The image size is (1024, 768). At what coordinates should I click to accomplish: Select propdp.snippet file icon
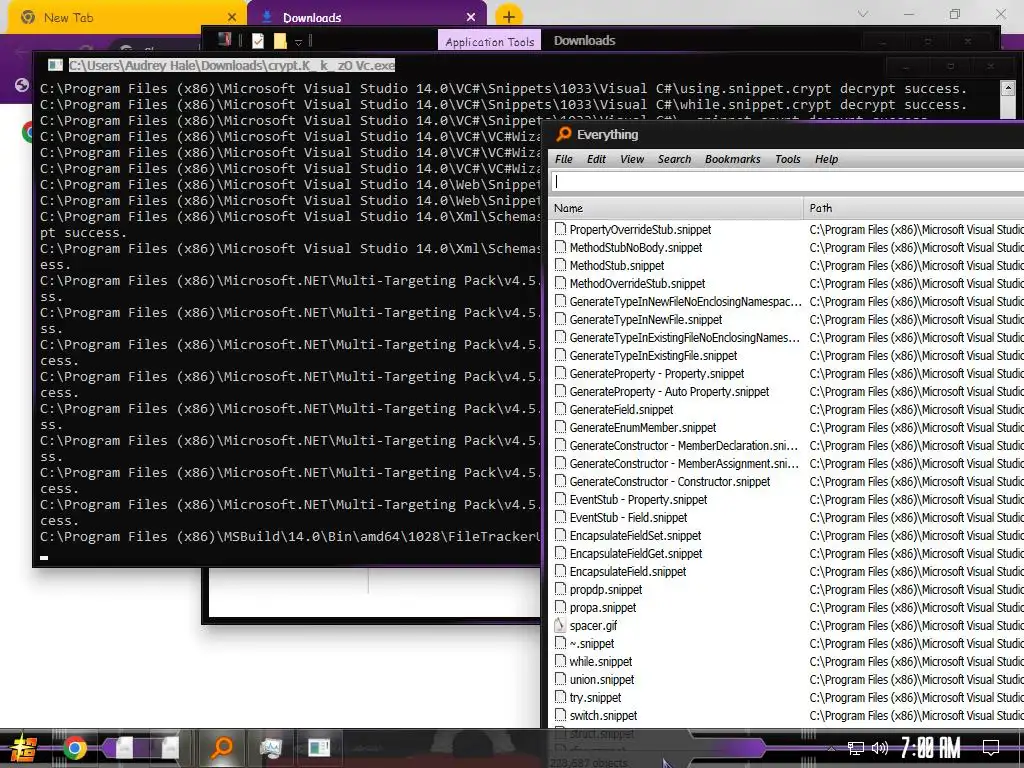click(560, 589)
